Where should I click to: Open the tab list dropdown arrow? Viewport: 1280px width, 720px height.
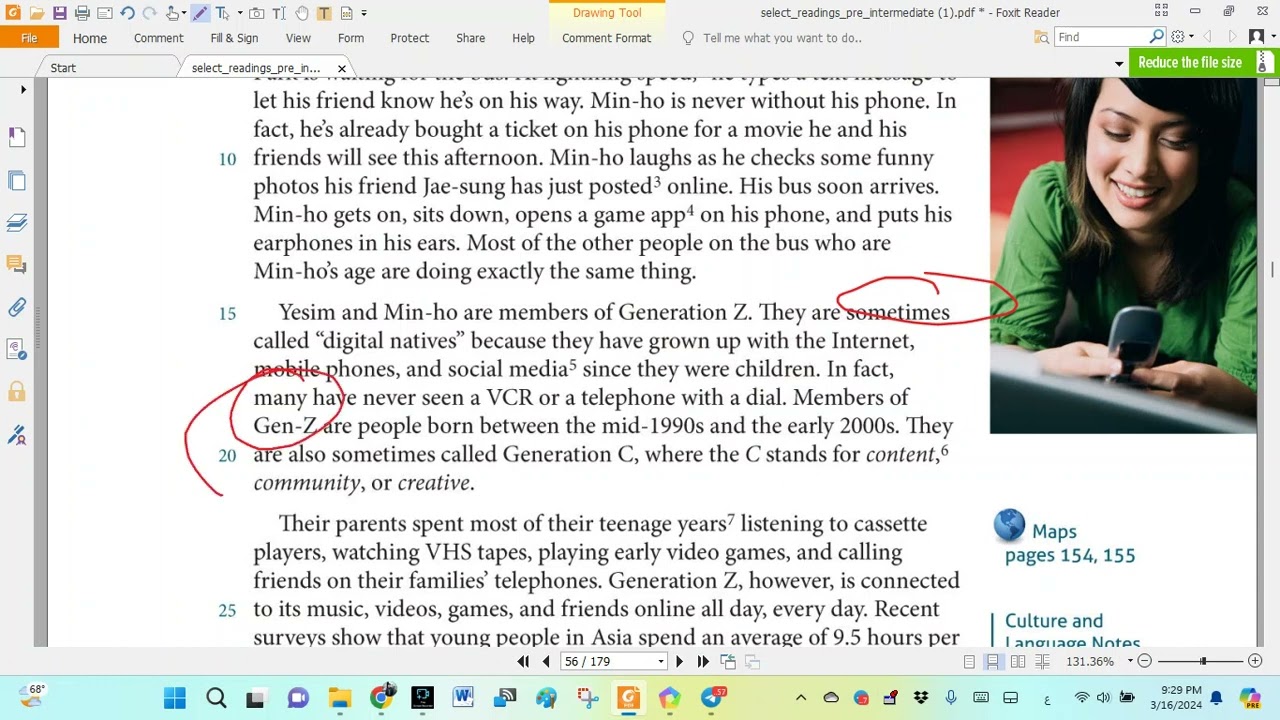(1119, 64)
